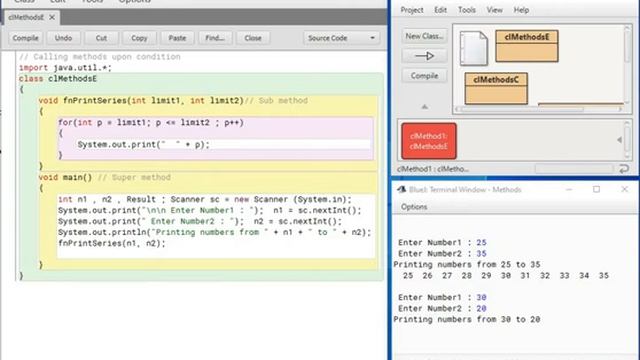Close the clMethodsE editor tab
The image size is (640, 360).
pos(52,18)
